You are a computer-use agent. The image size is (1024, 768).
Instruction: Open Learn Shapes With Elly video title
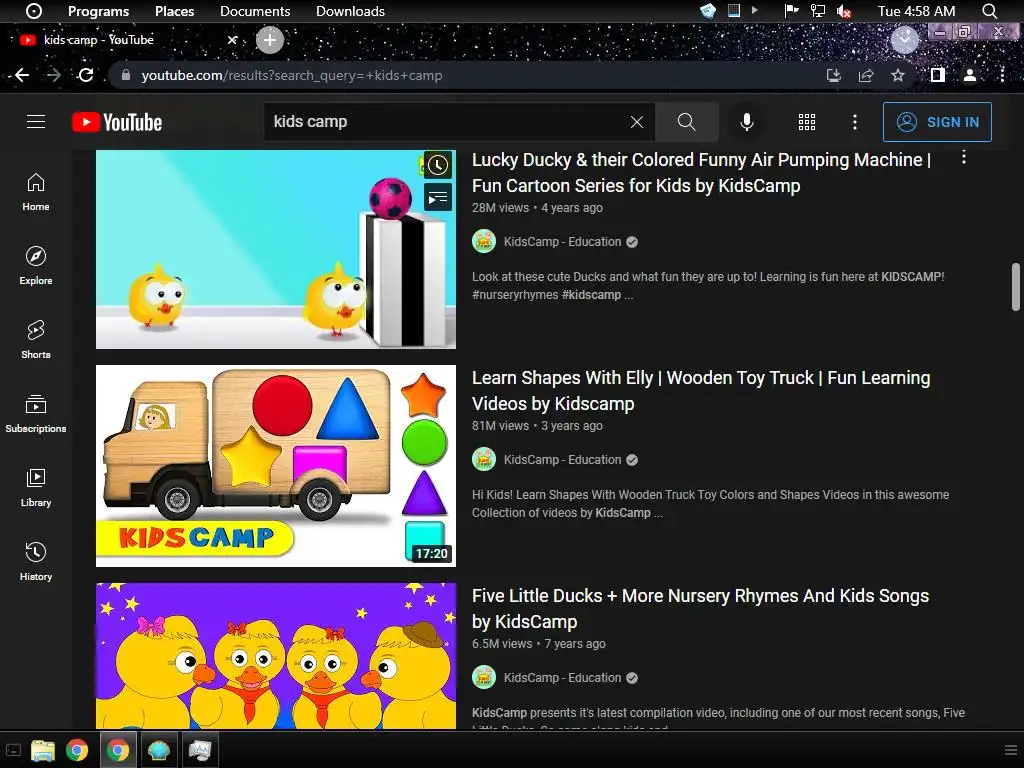(701, 391)
